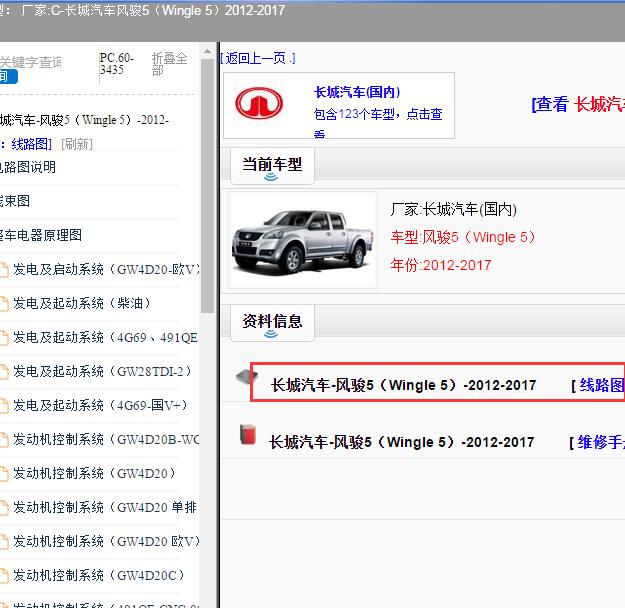Click the 车型:风骏5（Wingle 5） text
This screenshot has width=625, height=608.
[x=463, y=237]
